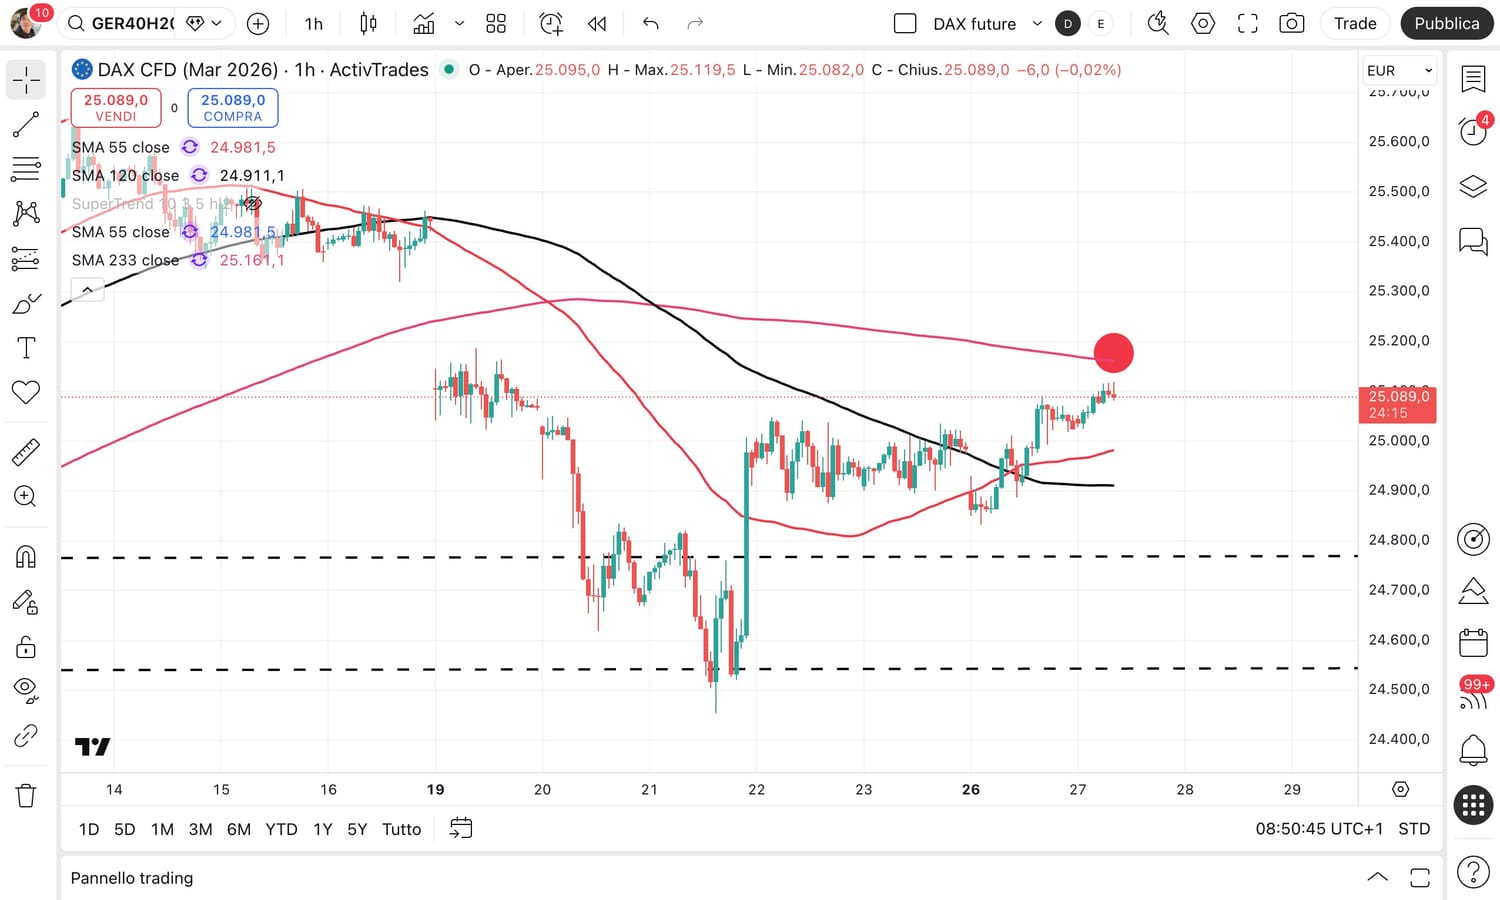Open indicator templates grid icon
Screen dimensions: 1500x900
(x=496, y=23)
